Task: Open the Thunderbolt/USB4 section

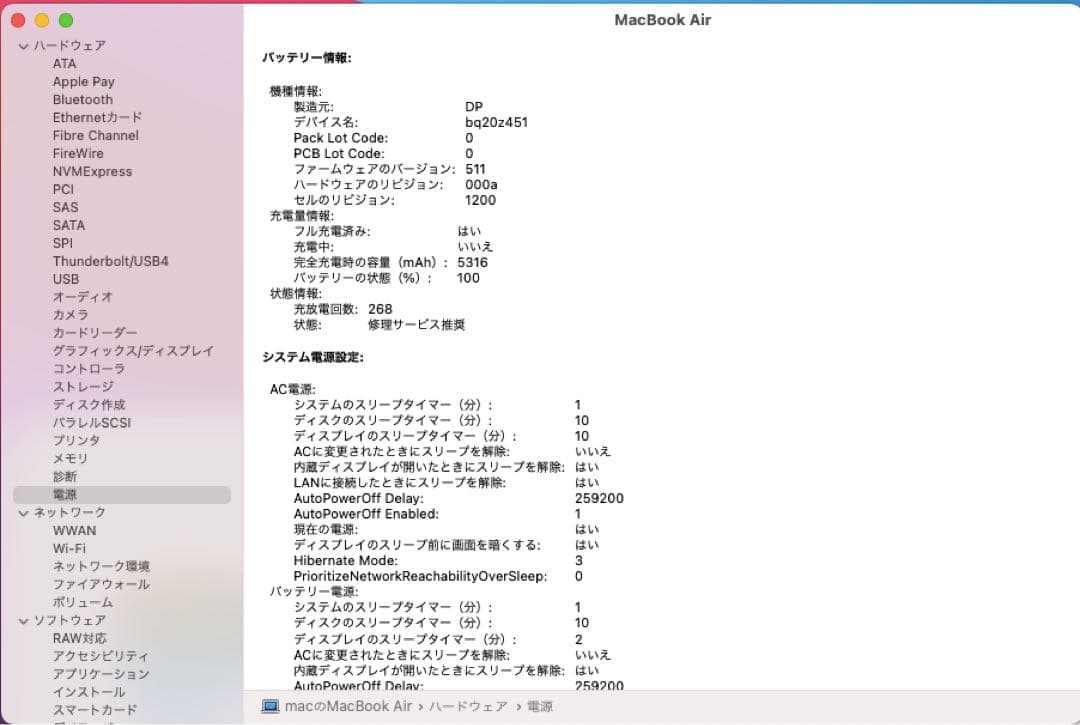Action: pyautogui.click(x=111, y=261)
